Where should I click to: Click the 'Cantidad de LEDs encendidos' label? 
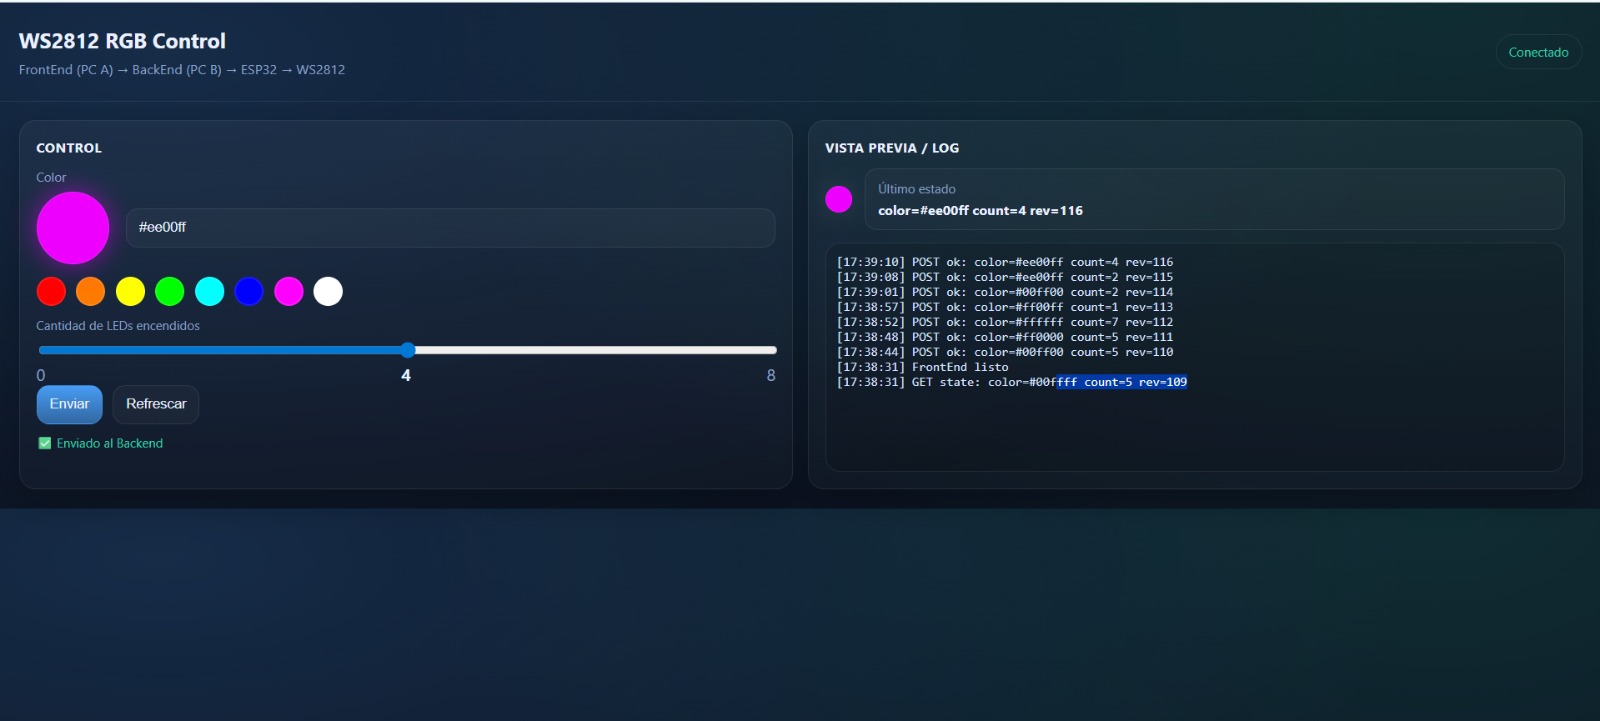(118, 326)
